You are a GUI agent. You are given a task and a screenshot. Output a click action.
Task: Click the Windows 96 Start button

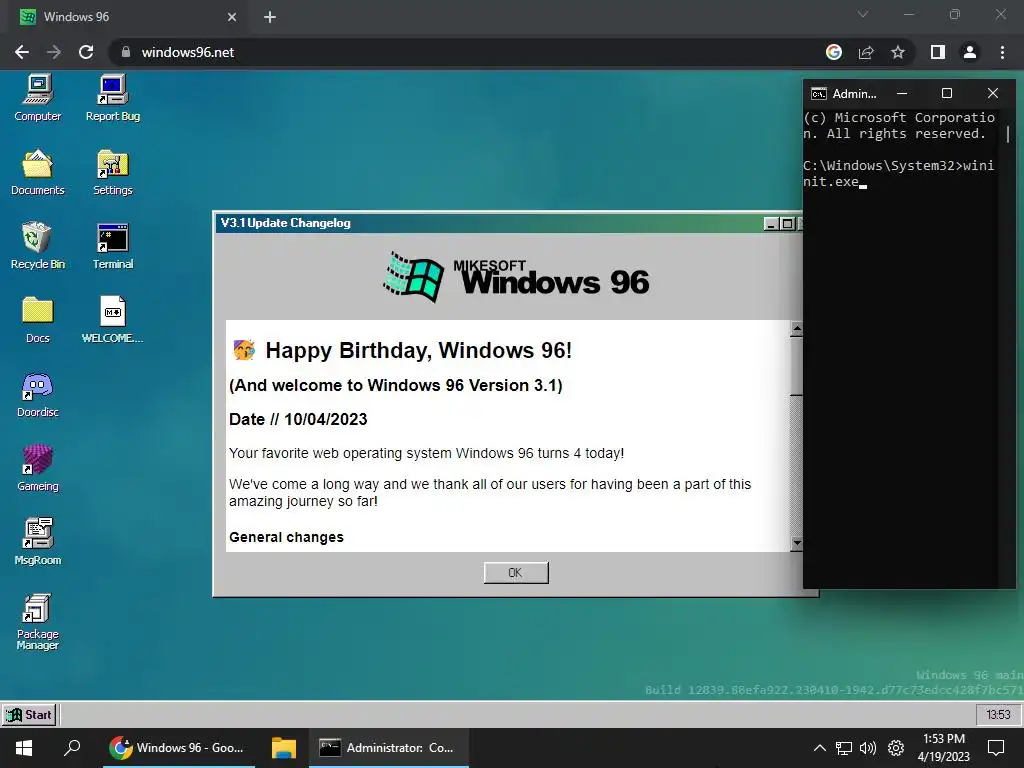[29, 714]
